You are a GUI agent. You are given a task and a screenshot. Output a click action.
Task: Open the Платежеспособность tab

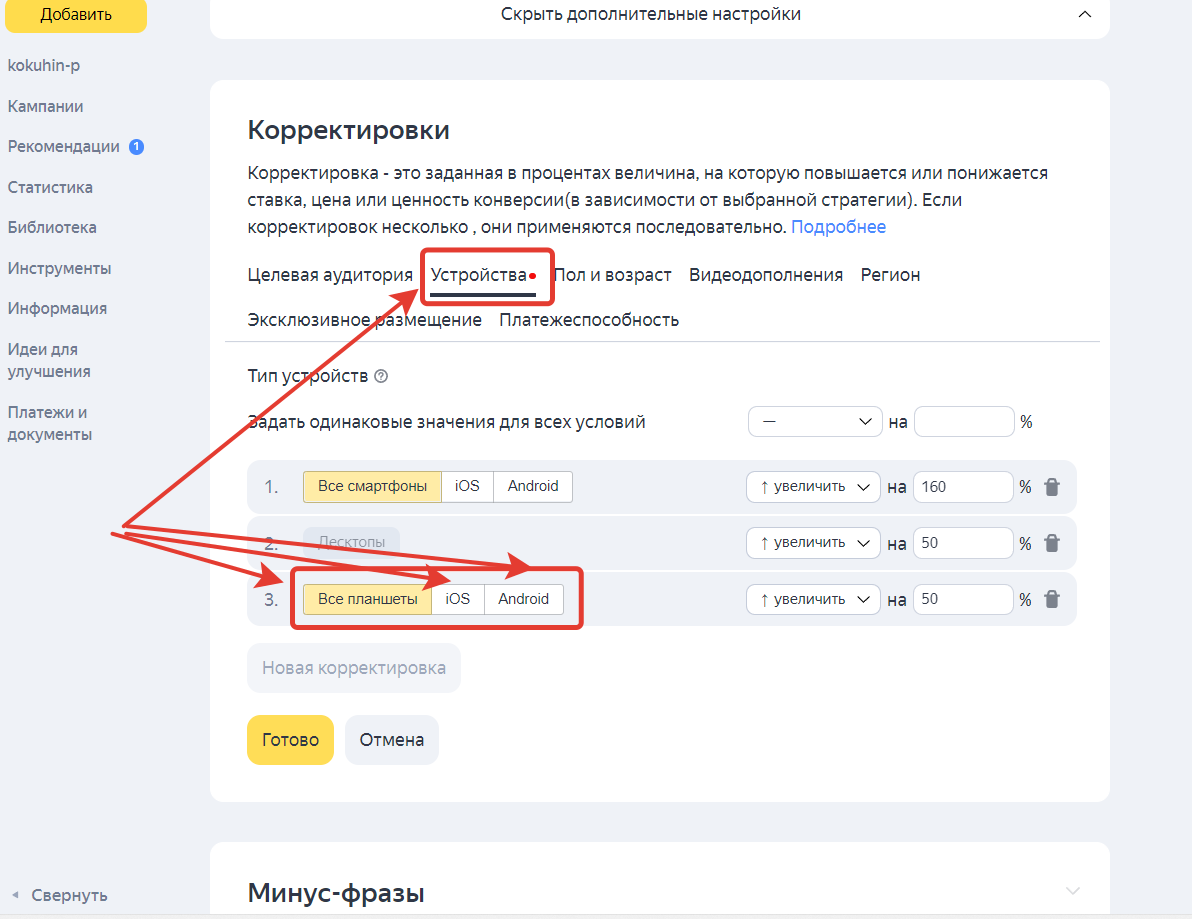pos(589,319)
